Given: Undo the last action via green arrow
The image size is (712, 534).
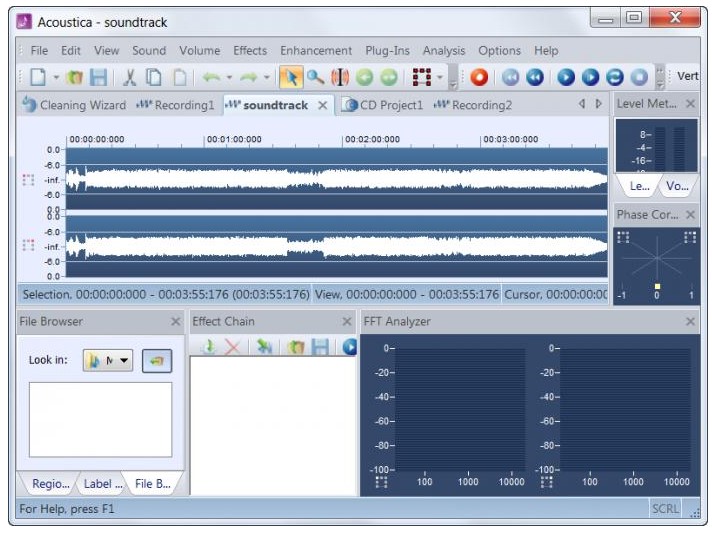Looking at the screenshot, I should [212, 77].
